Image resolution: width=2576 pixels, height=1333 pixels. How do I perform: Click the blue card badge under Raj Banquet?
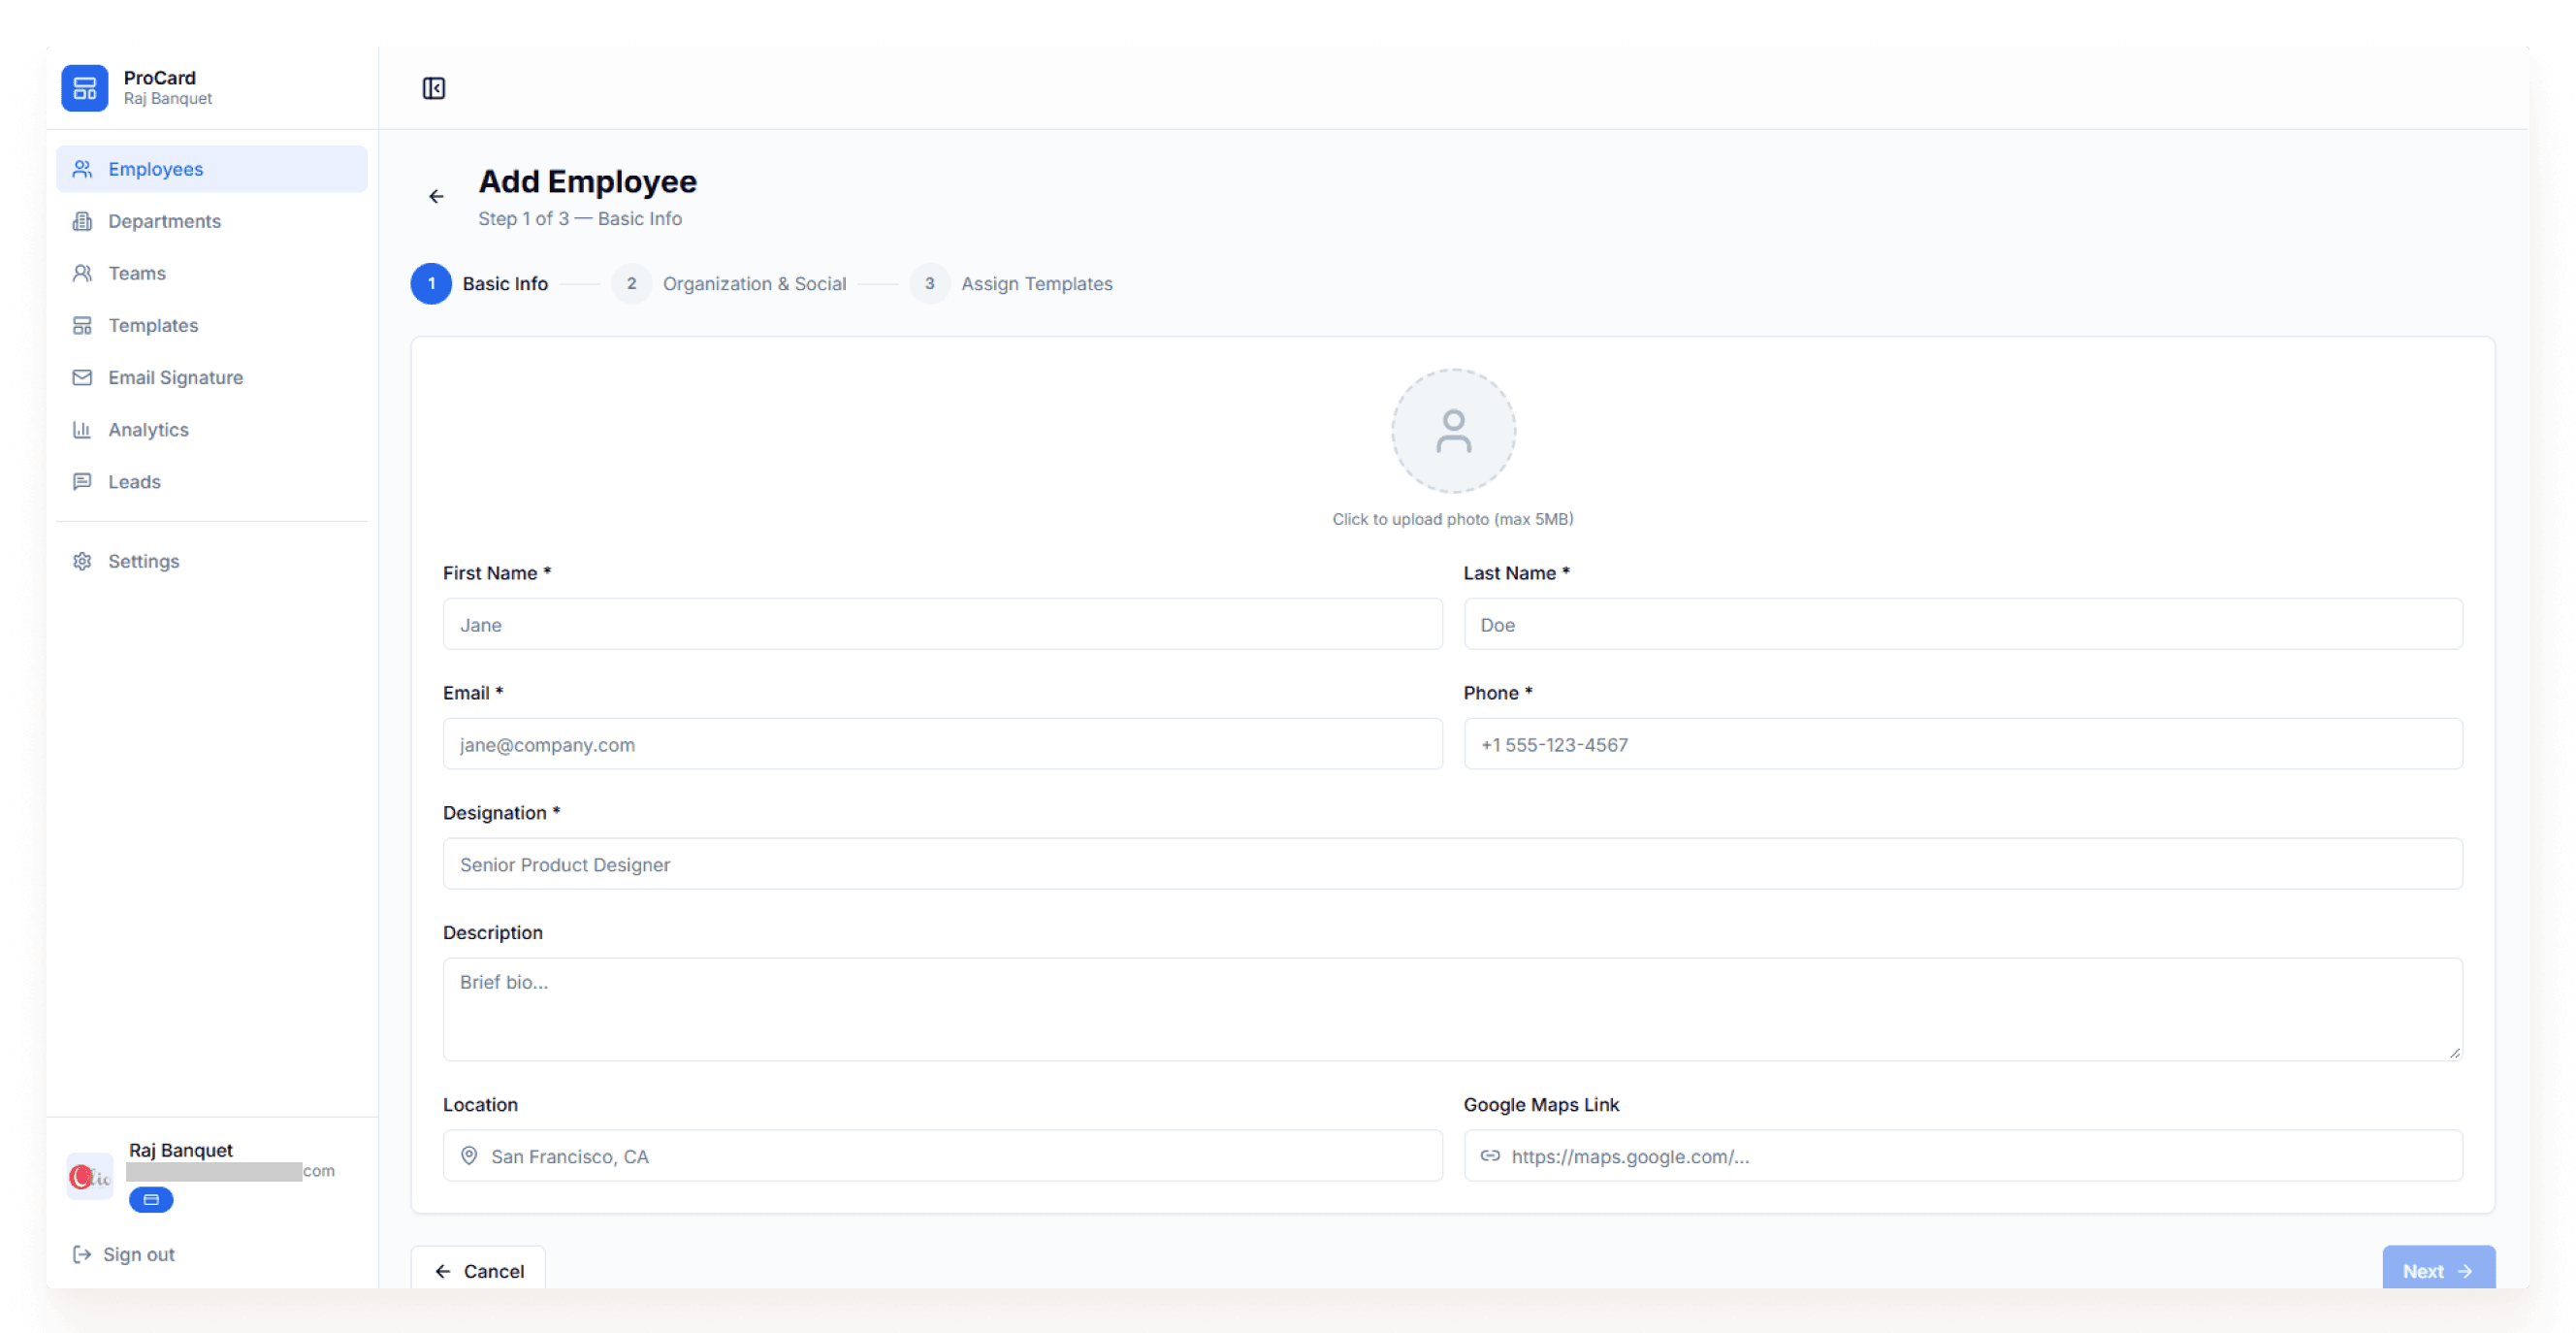coord(151,1199)
